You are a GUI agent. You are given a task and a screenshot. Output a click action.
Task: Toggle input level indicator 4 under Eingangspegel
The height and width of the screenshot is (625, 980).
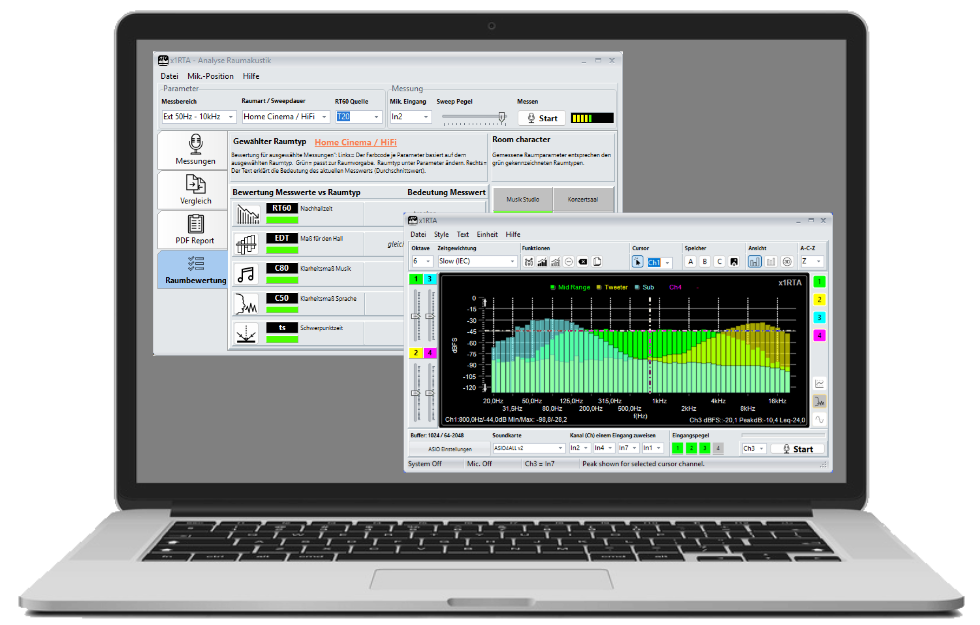pos(717,449)
